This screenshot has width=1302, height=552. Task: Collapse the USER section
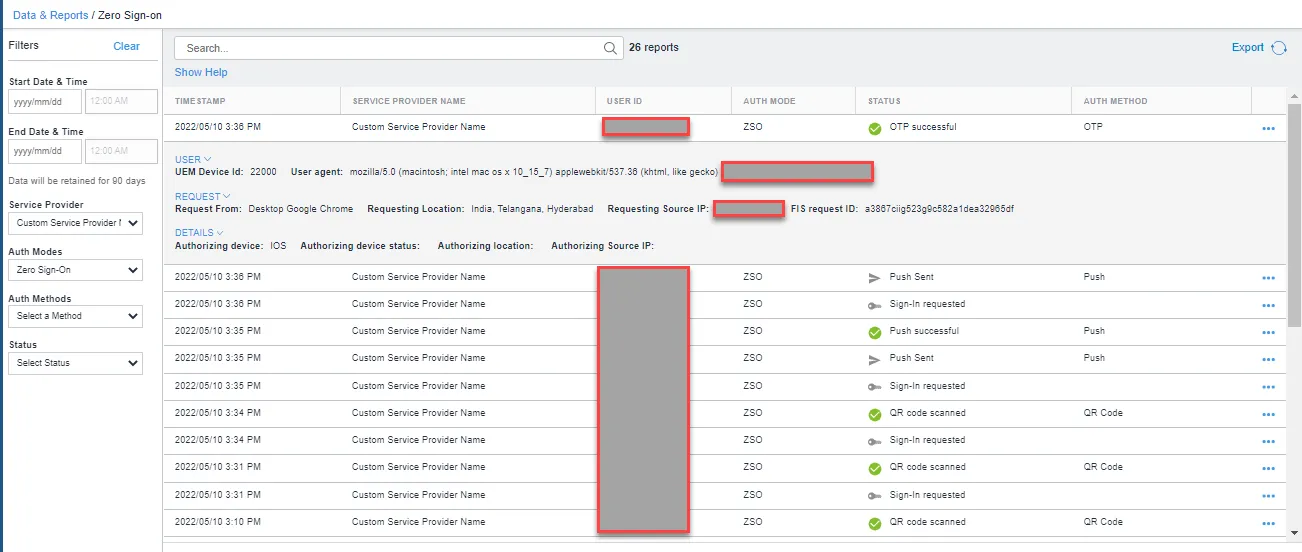(193, 160)
